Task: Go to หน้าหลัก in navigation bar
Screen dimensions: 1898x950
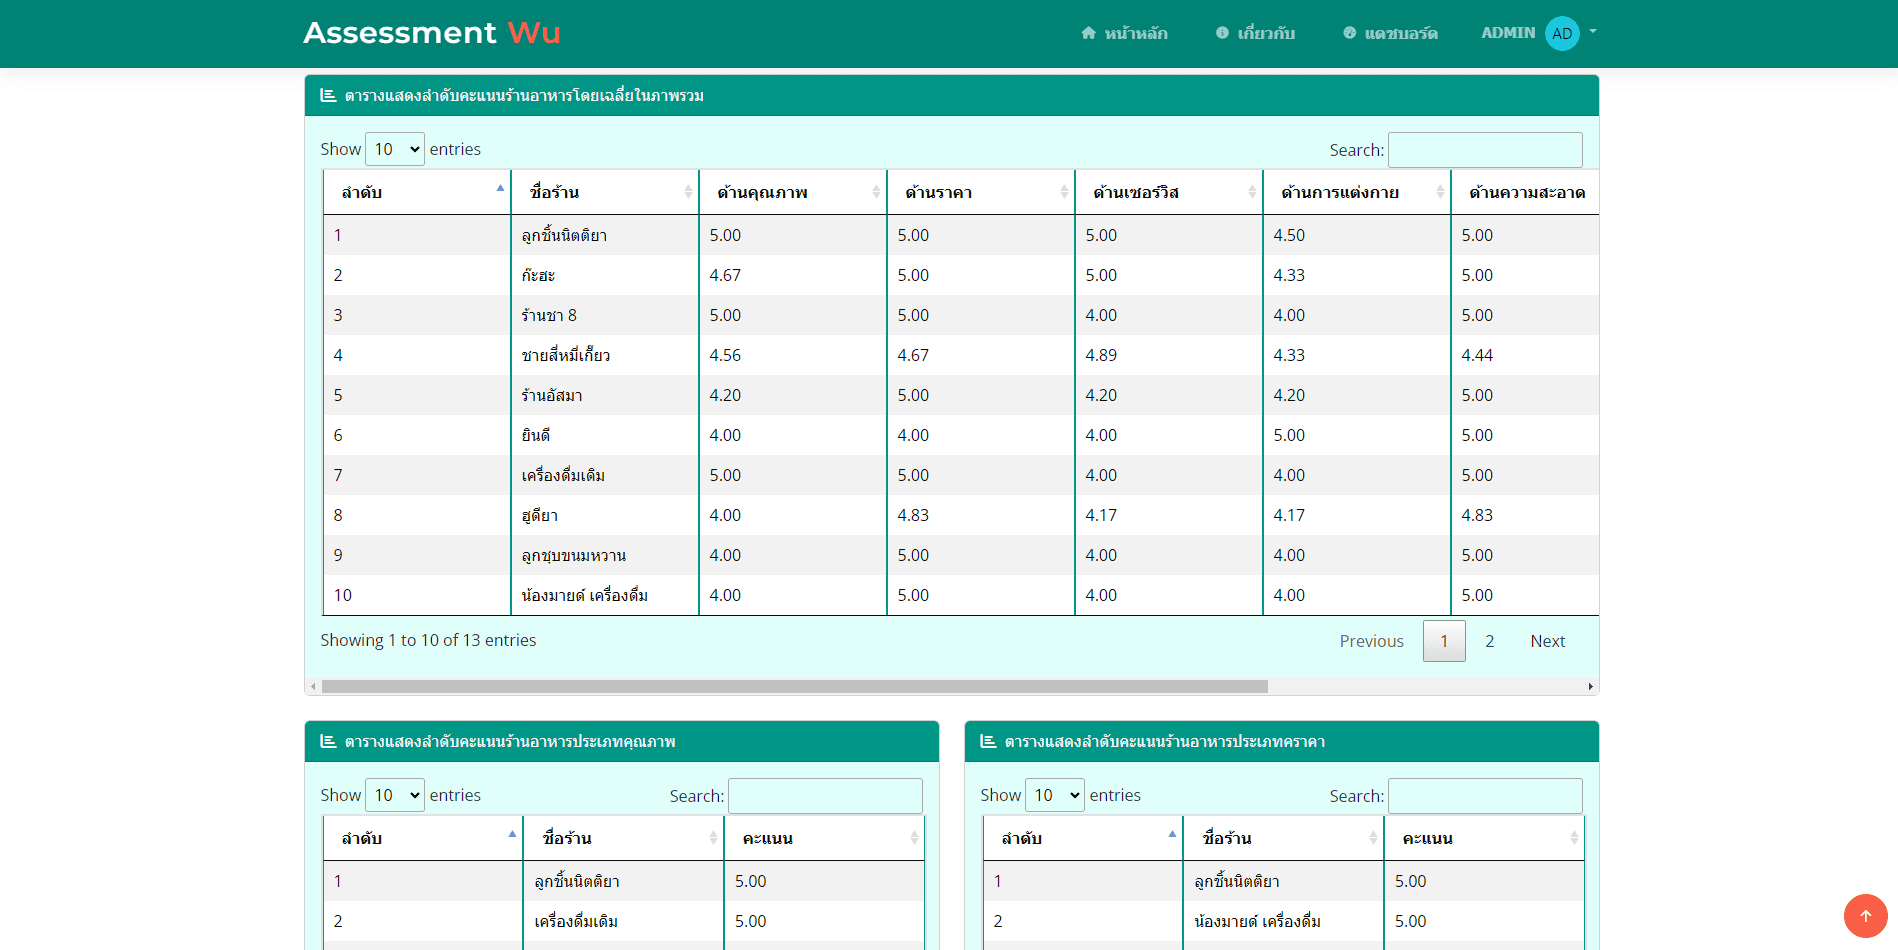Action: 1124,33
